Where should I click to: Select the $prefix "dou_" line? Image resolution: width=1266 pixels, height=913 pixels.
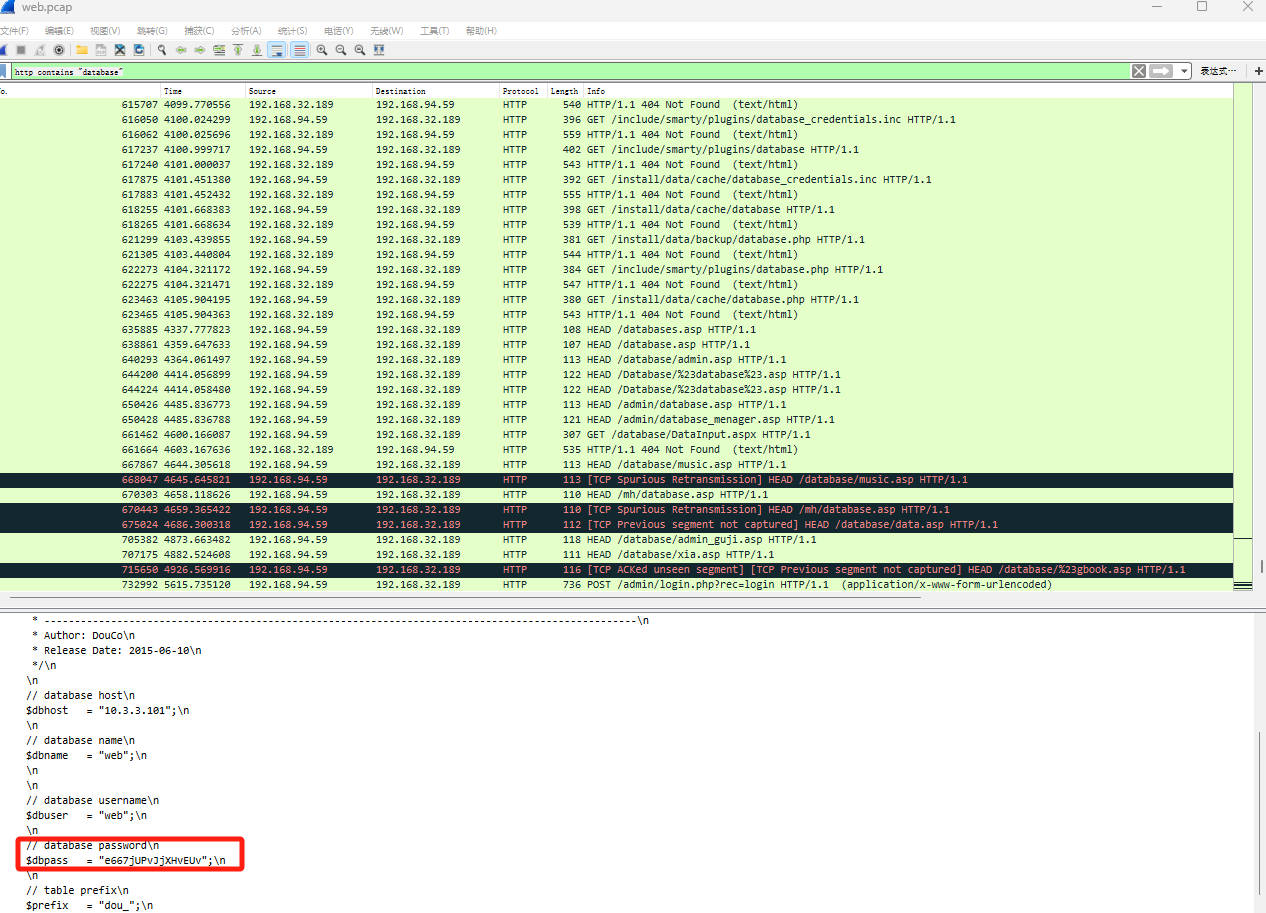tap(90, 905)
